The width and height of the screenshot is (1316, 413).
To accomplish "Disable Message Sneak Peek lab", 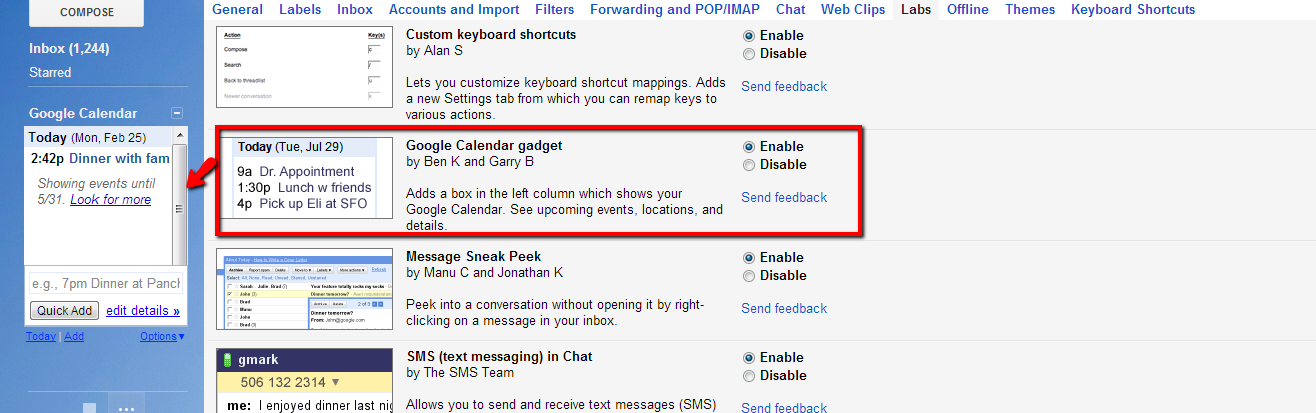I will 749,276.
